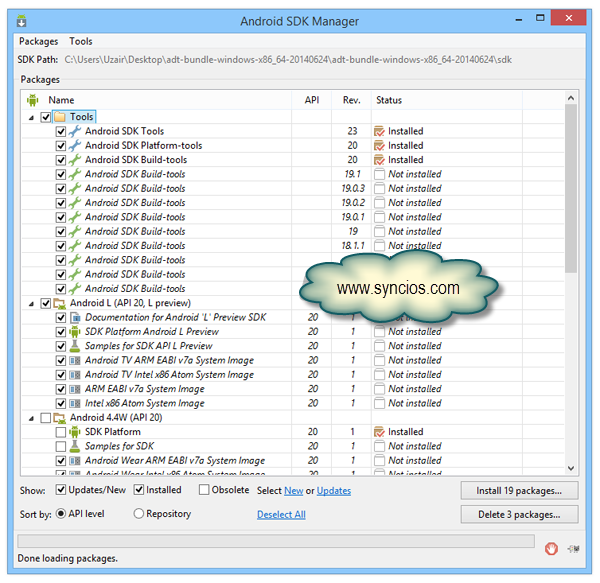Image resolution: width=600 pixels, height=583 pixels.
Task: Uncheck the Android Wear ARM EABI v7a System Image checkbox
Action: [60, 461]
